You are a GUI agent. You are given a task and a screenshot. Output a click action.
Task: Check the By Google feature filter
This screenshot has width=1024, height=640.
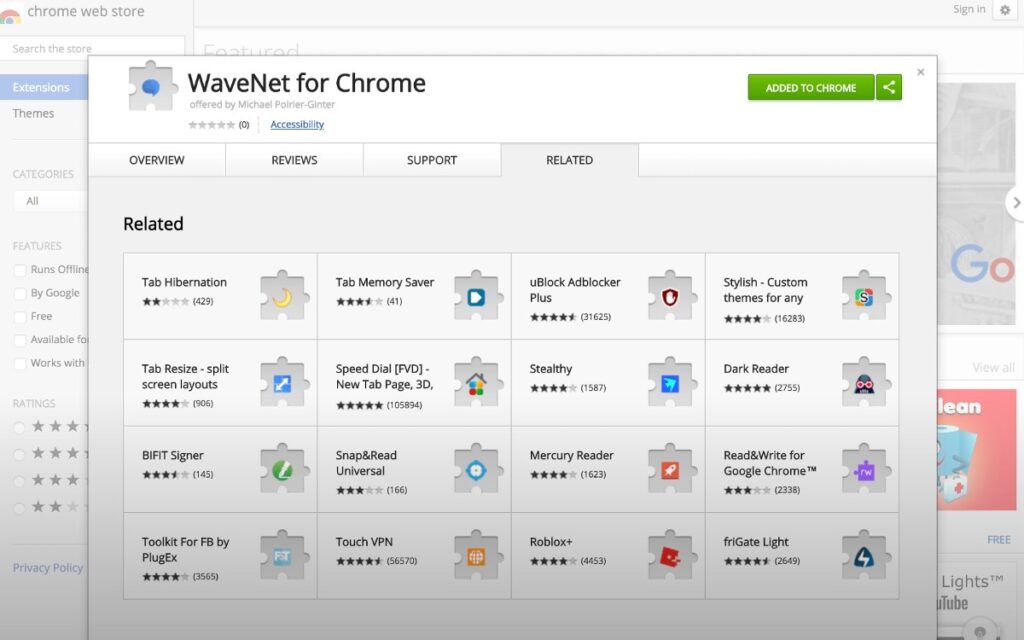20,292
